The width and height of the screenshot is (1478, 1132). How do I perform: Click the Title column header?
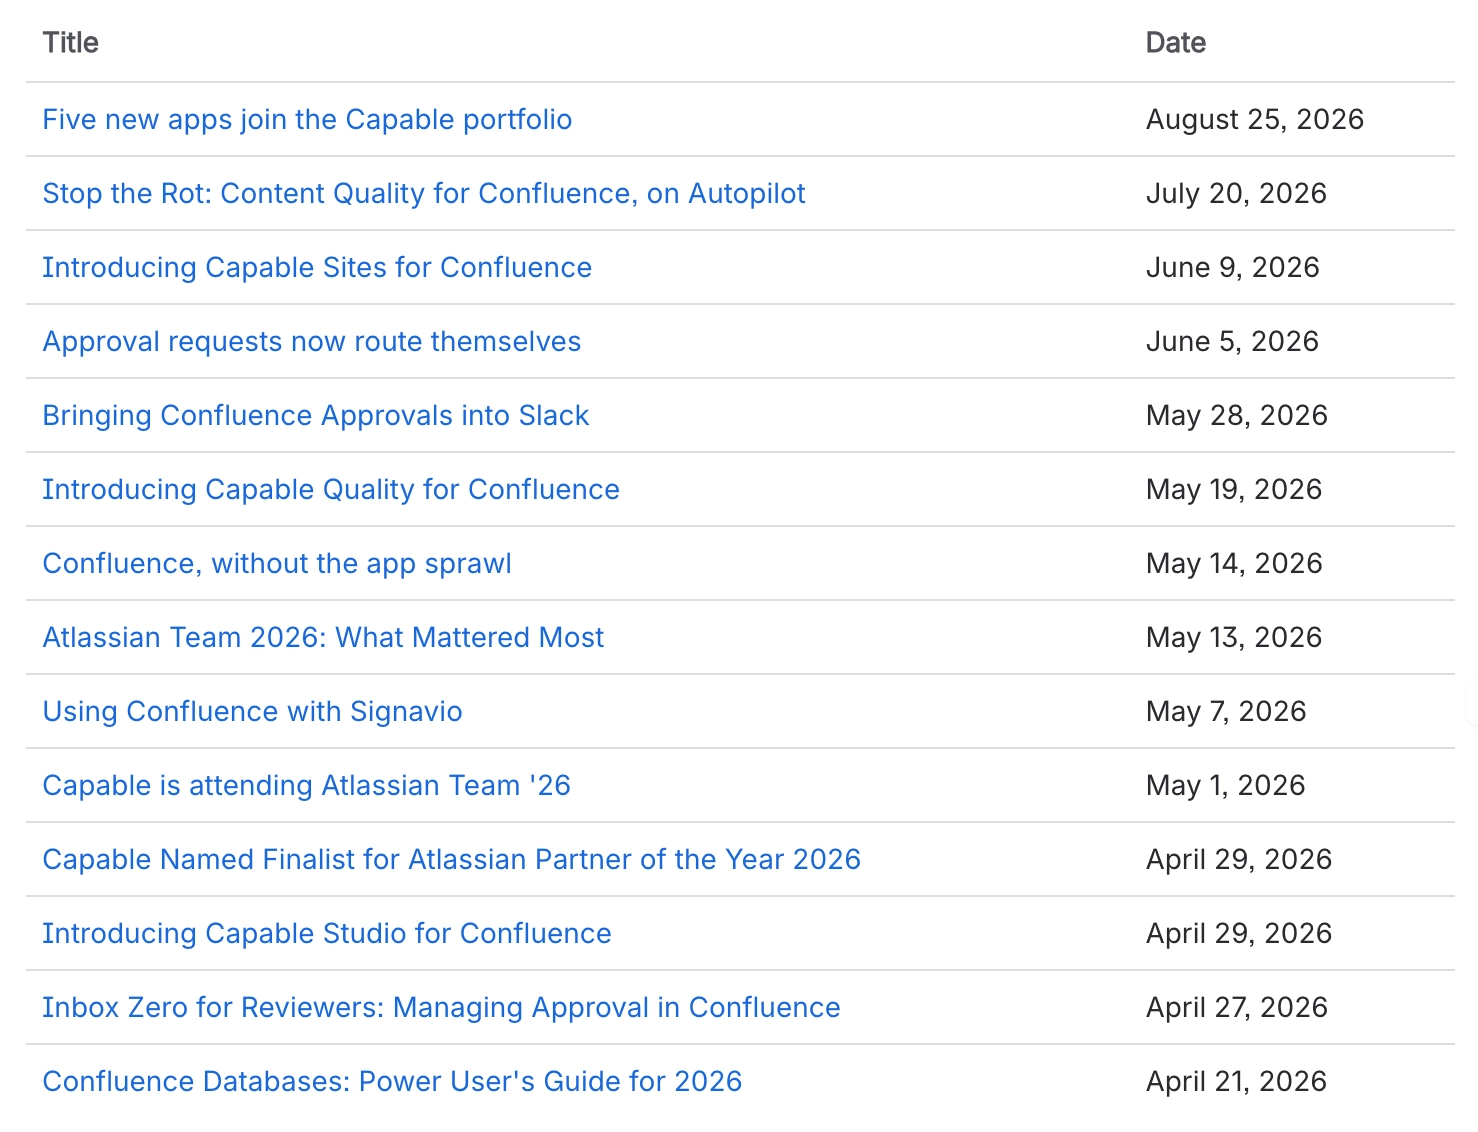[71, 43]
